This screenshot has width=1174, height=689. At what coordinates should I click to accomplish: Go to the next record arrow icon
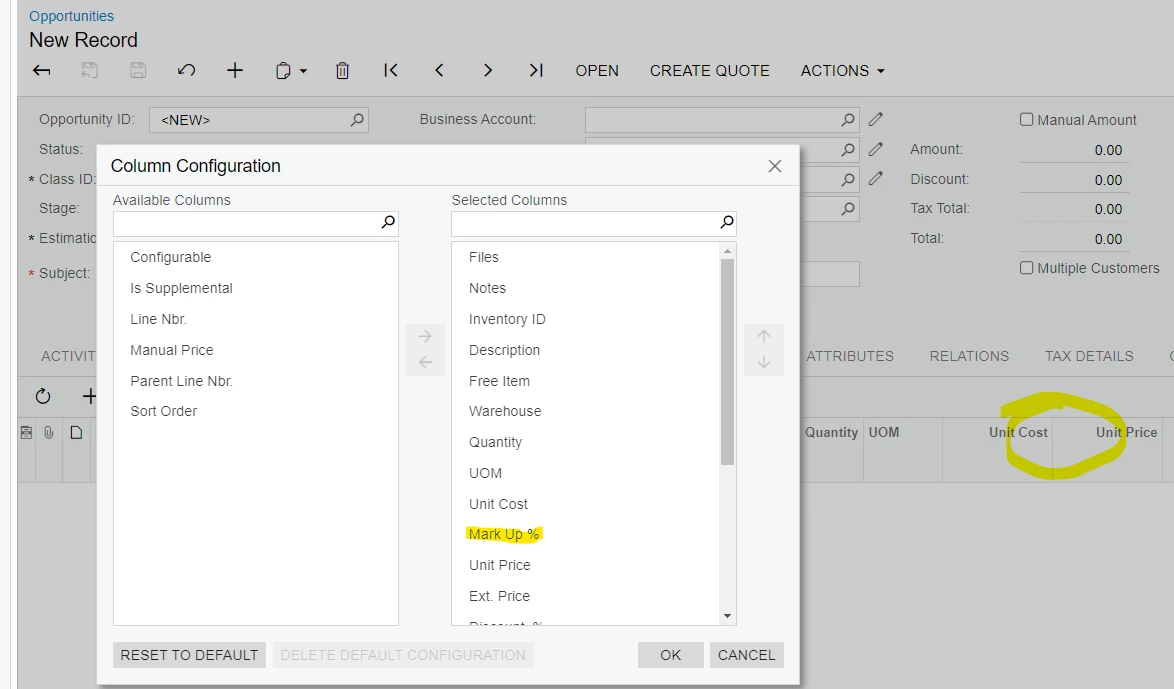point(488,70)
